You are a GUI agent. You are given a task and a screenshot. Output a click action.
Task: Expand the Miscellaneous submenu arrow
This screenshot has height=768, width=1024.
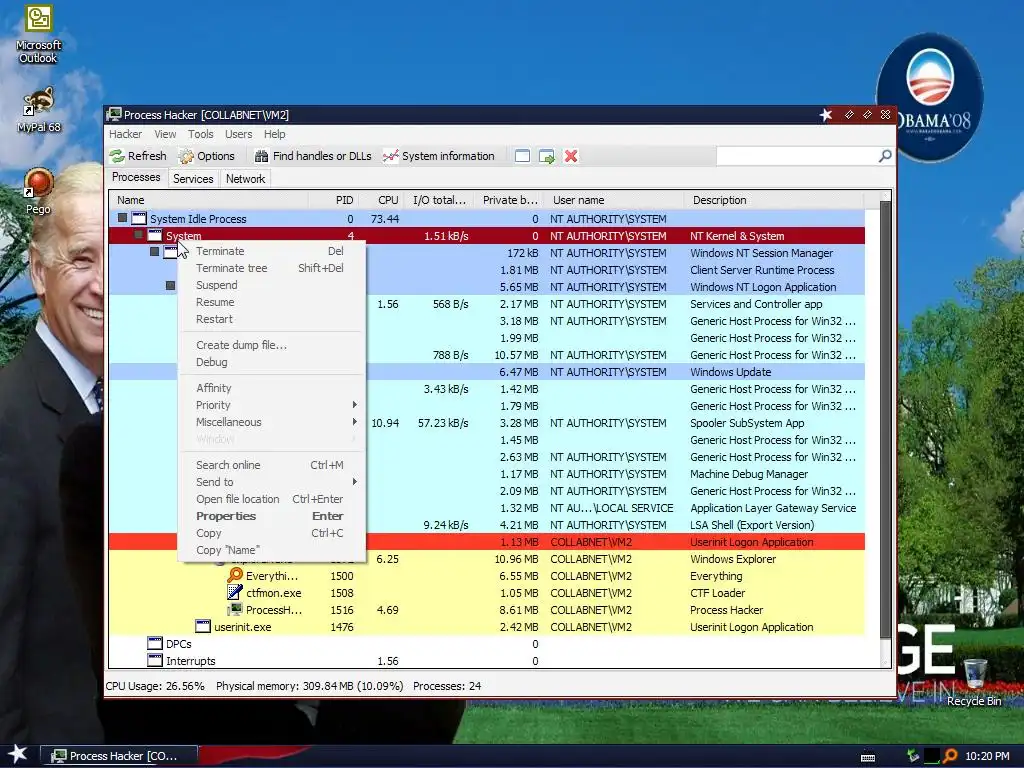[x=355, y=422]
